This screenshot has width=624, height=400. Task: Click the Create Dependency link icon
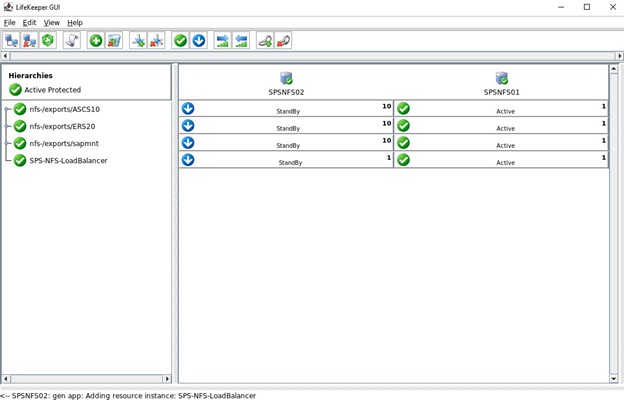pos(265,41)
